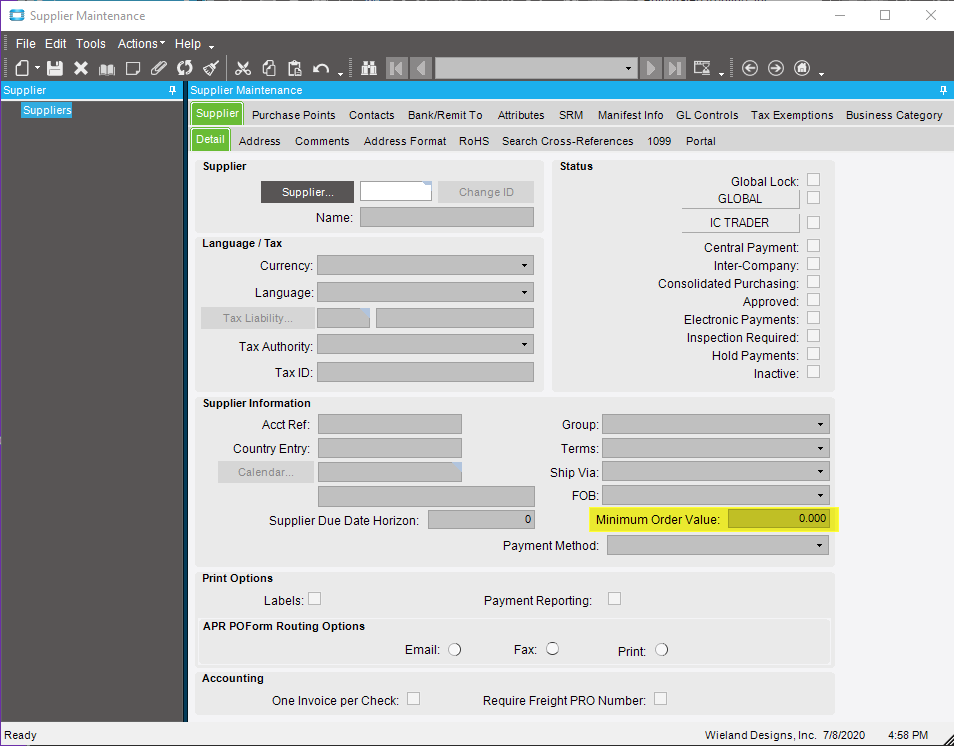Toggle the Labels print checkbox
Screen dimensions: 954x746
pyautogui.click(x=315, y=599)
